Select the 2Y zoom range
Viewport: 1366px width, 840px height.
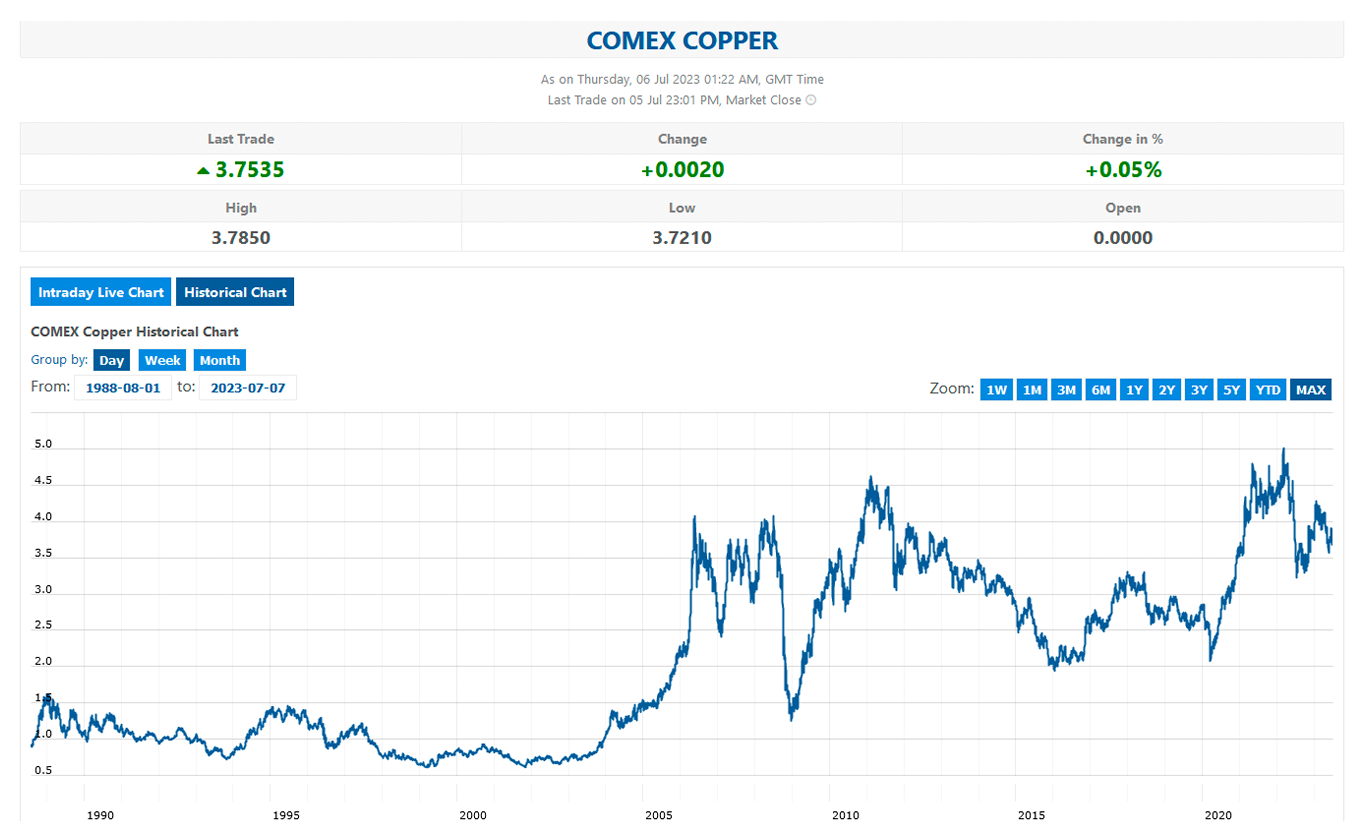[x=1166, y=390]
